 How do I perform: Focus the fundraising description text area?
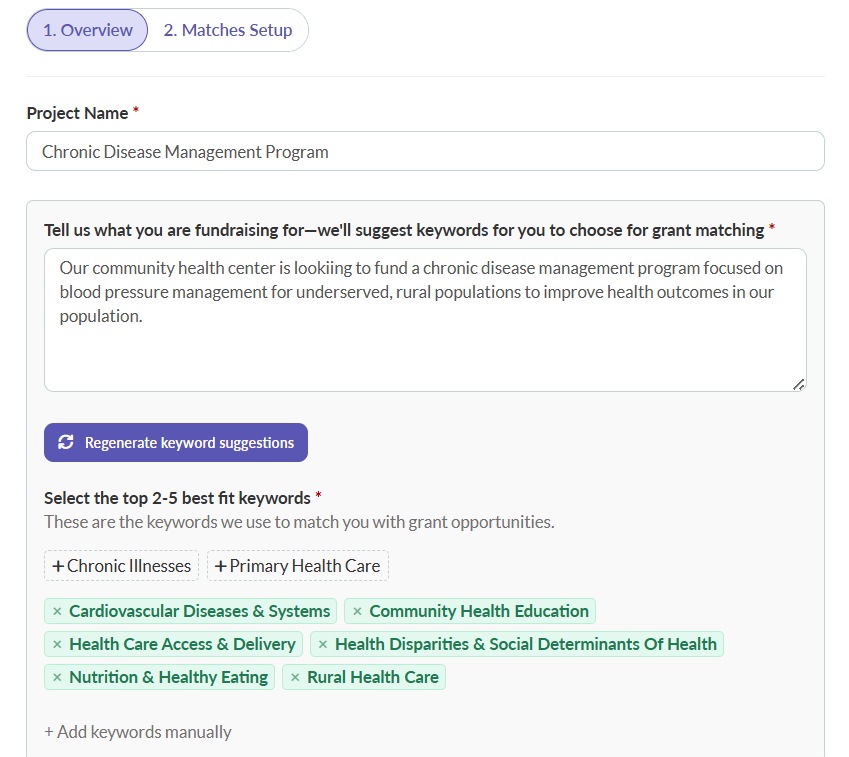coord(425,320)
